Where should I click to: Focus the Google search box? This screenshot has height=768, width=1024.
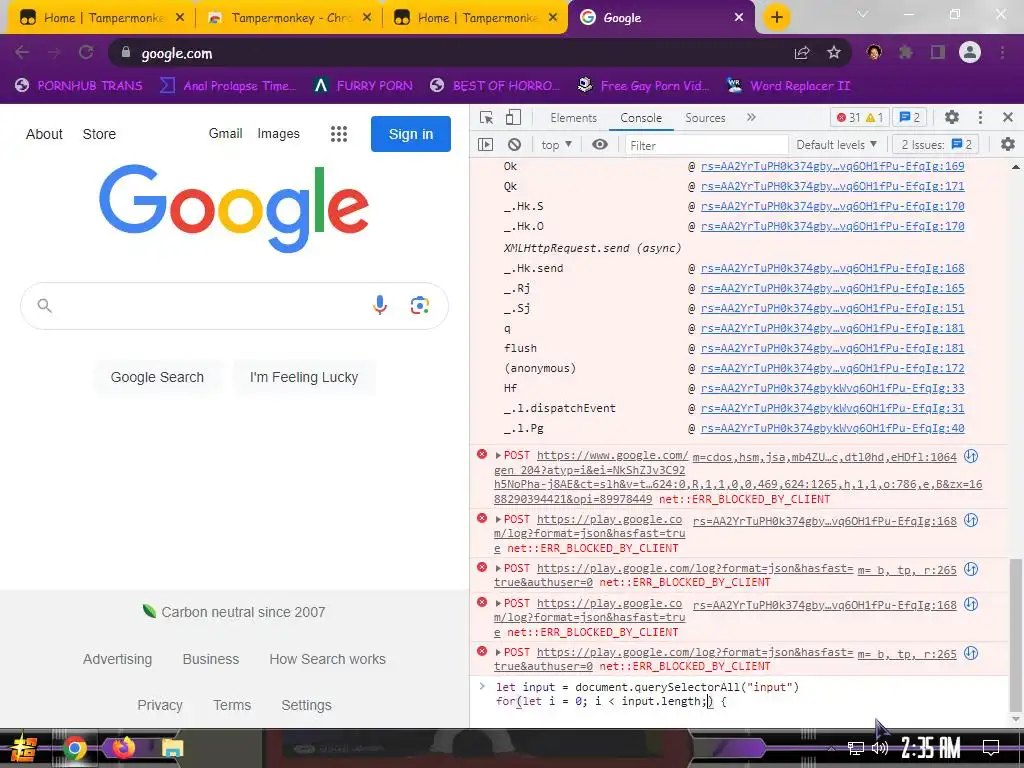coord(234,306)
